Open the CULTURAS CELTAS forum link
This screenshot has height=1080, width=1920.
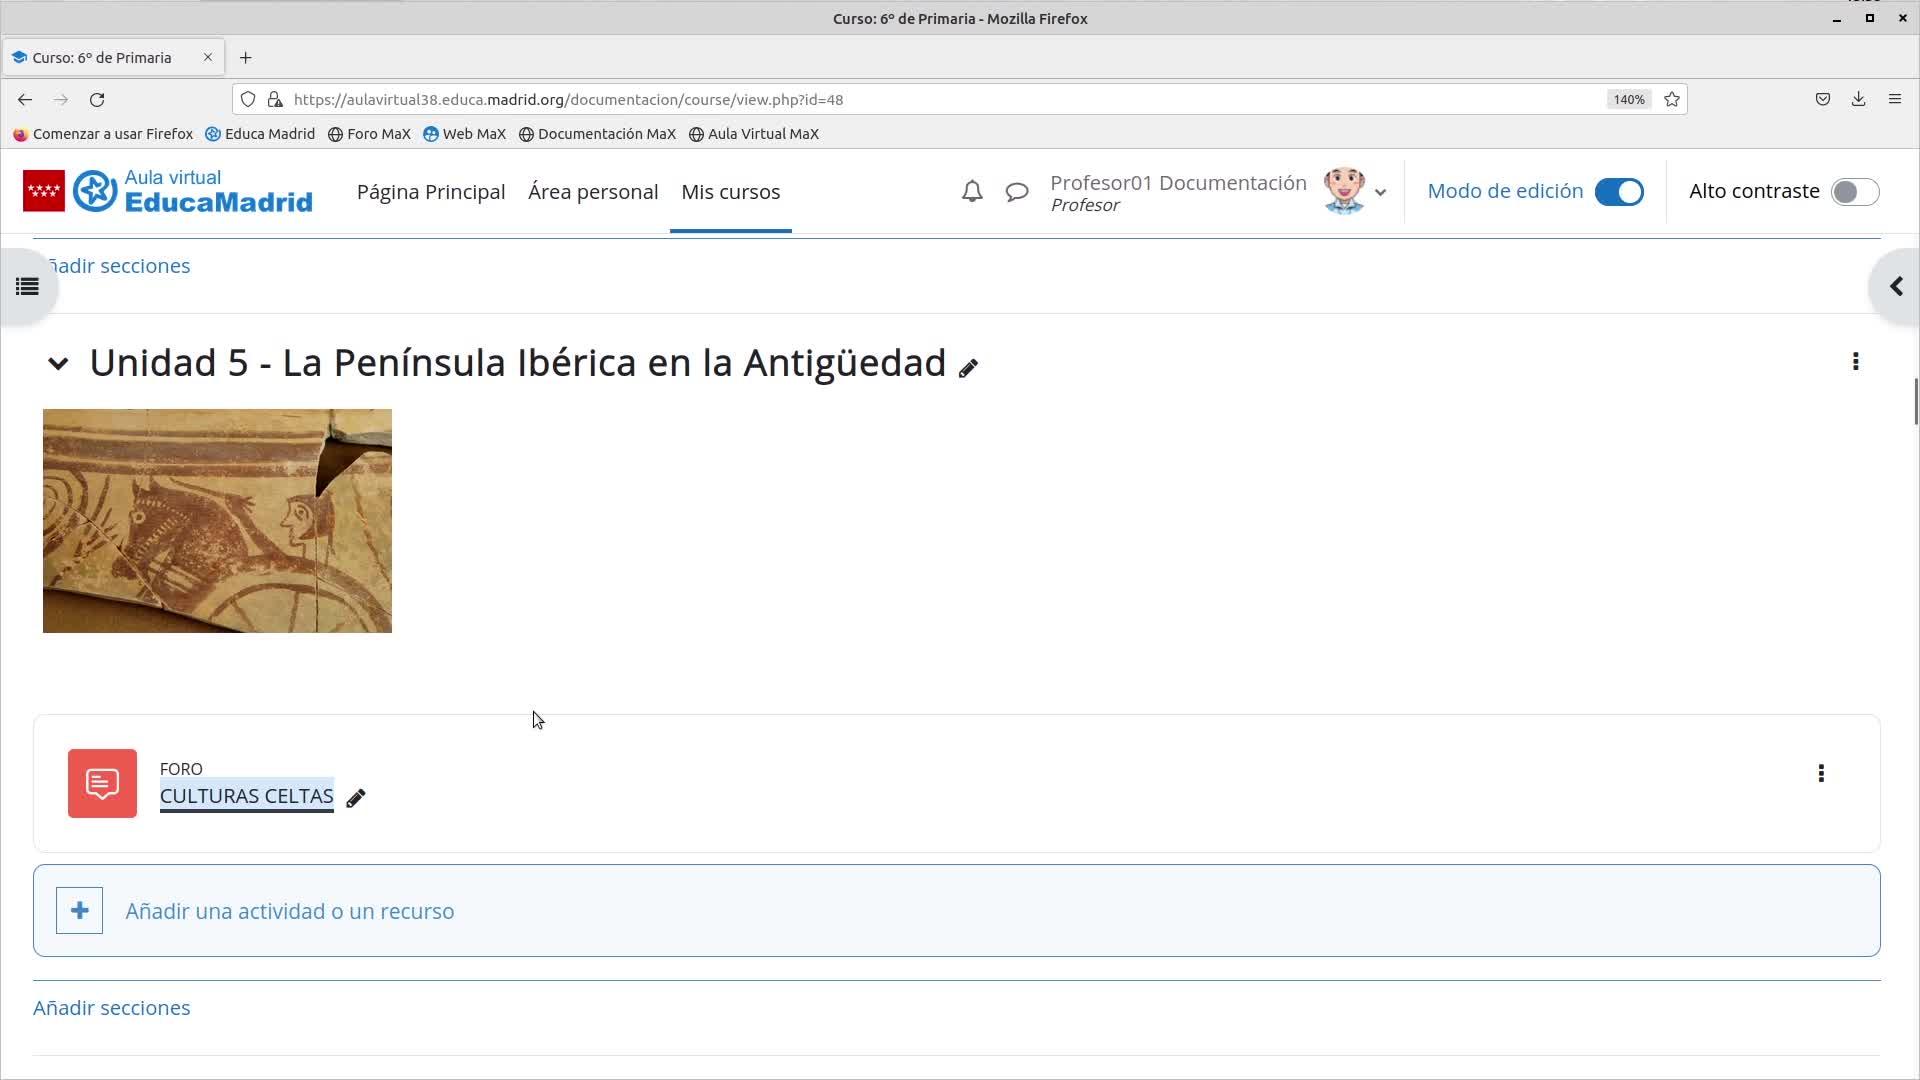246,796
